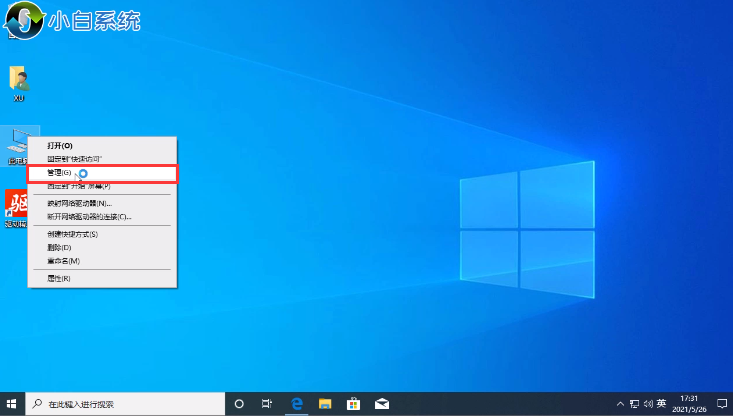Select 属性(R) from the context menu
Image resolution: width=733 pixels, height=416 pixels.
coord(59,278)
